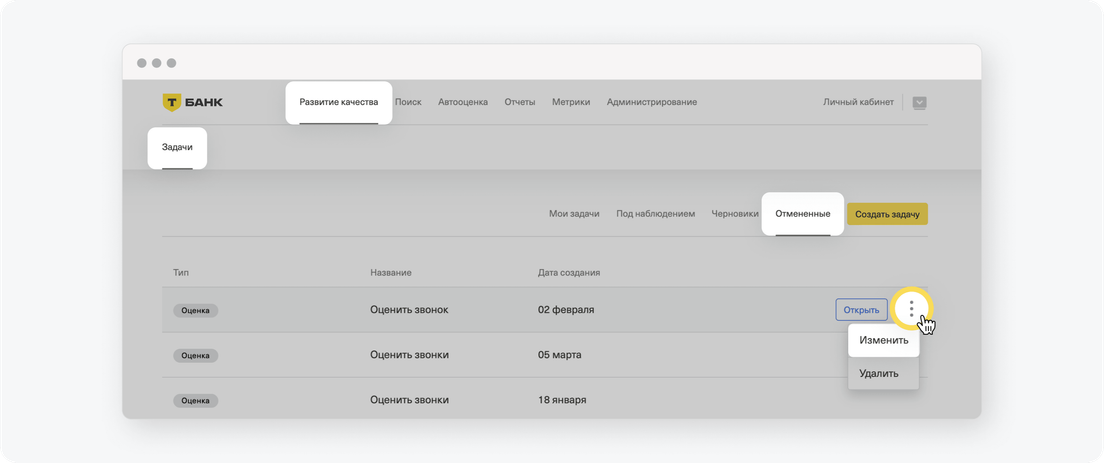Navigate to Отчеты
This screenshot has height=463, width=1104.
(x=520, y=102)
